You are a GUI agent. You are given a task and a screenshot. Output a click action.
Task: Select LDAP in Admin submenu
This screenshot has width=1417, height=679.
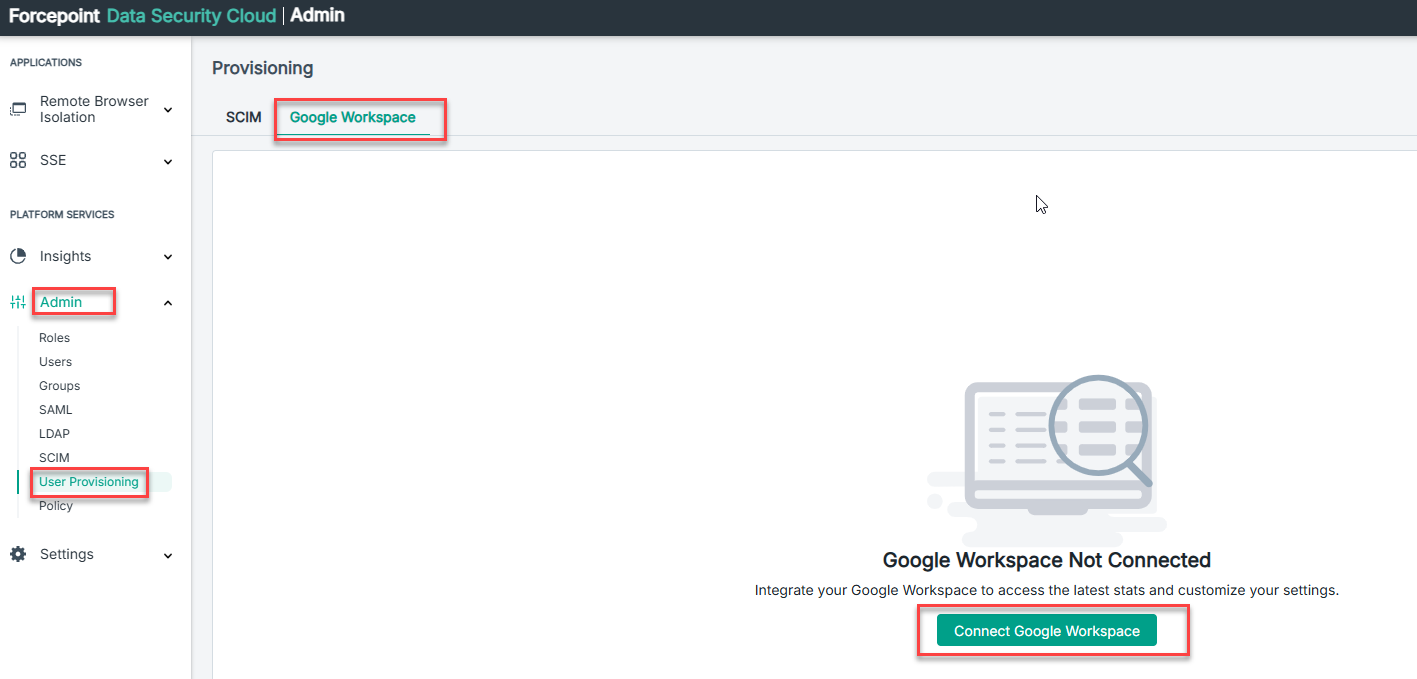click(54, 434)
